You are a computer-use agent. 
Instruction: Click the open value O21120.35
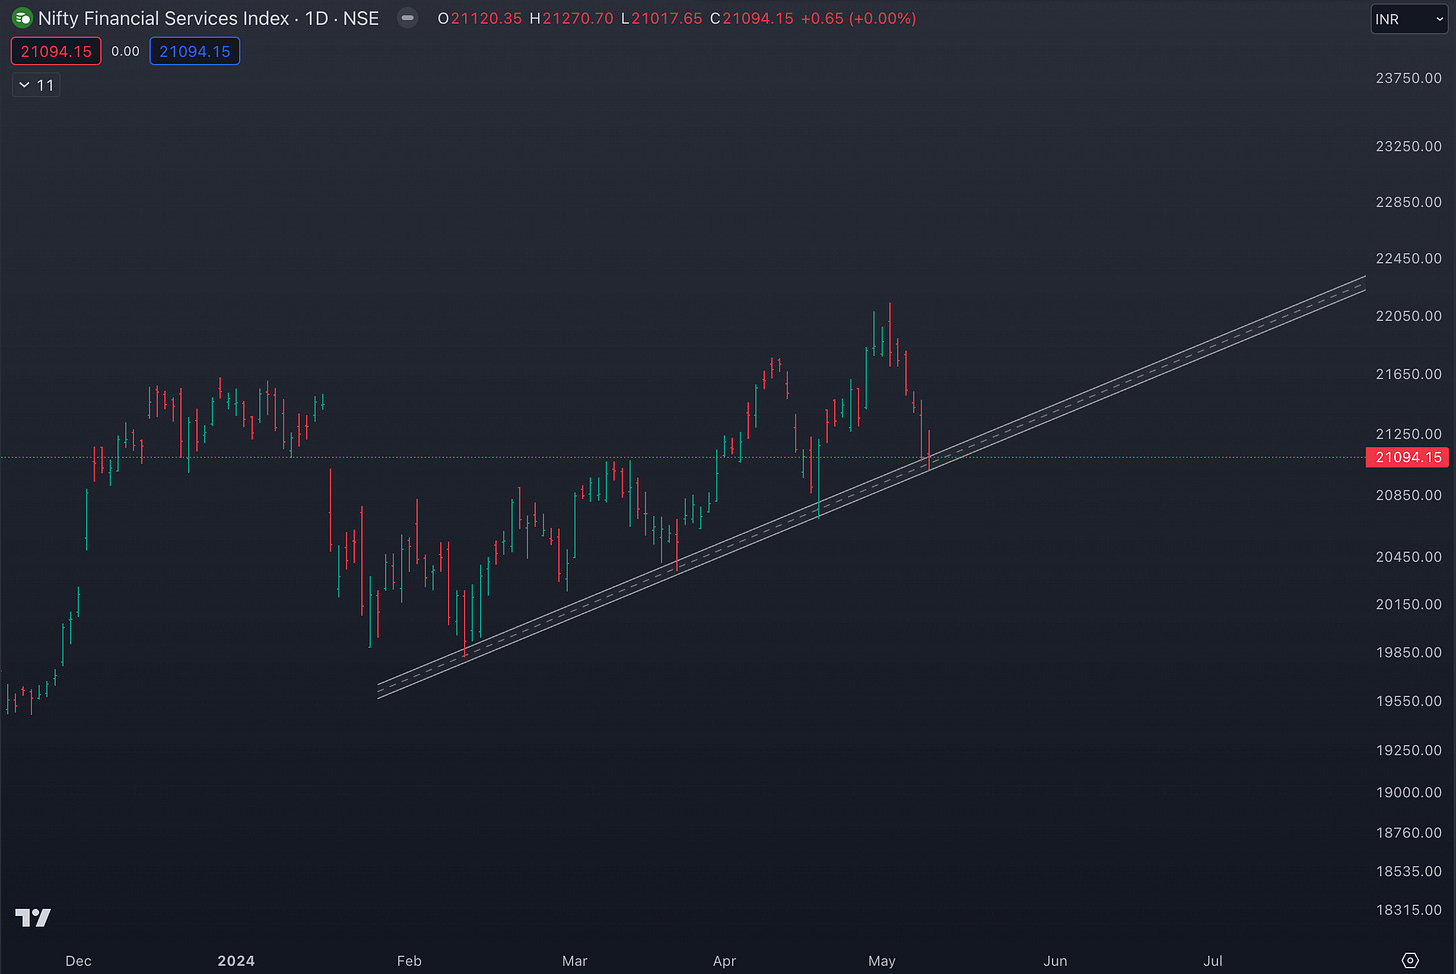coord(480,18)
